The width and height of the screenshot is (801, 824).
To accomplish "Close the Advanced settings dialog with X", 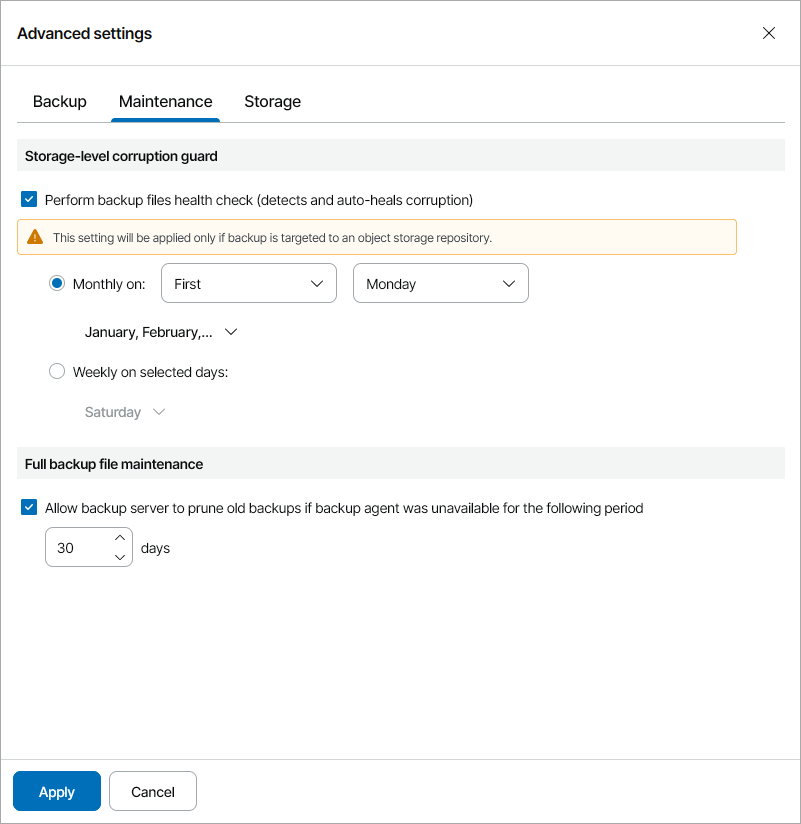I will (768, 33).
